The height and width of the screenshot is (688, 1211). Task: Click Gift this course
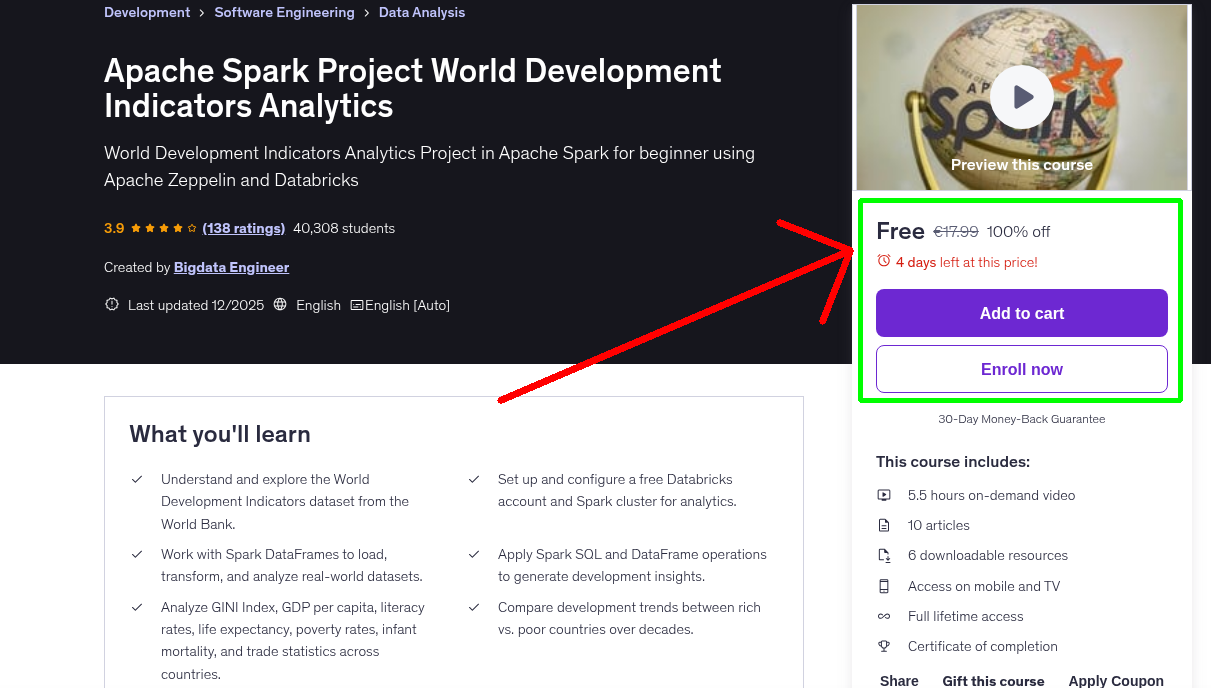(x=993, y=679)
